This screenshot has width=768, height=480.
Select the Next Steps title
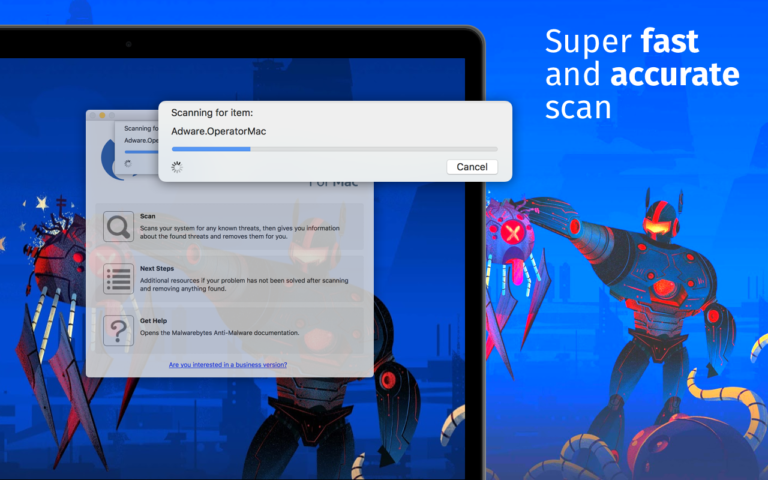[x=157, y=268]
